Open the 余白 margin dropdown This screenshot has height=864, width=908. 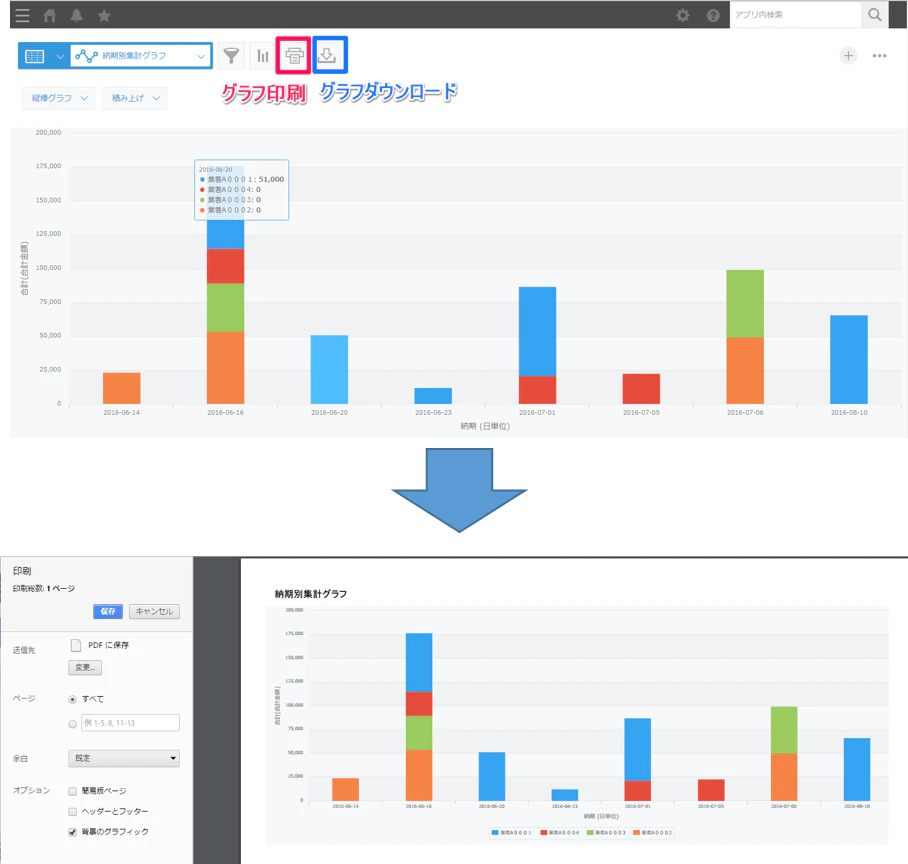[124, 758]
